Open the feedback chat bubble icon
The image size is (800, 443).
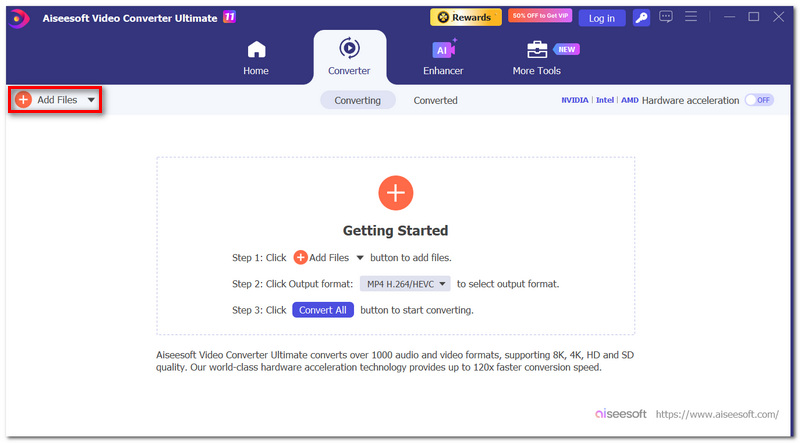point(665,17)
